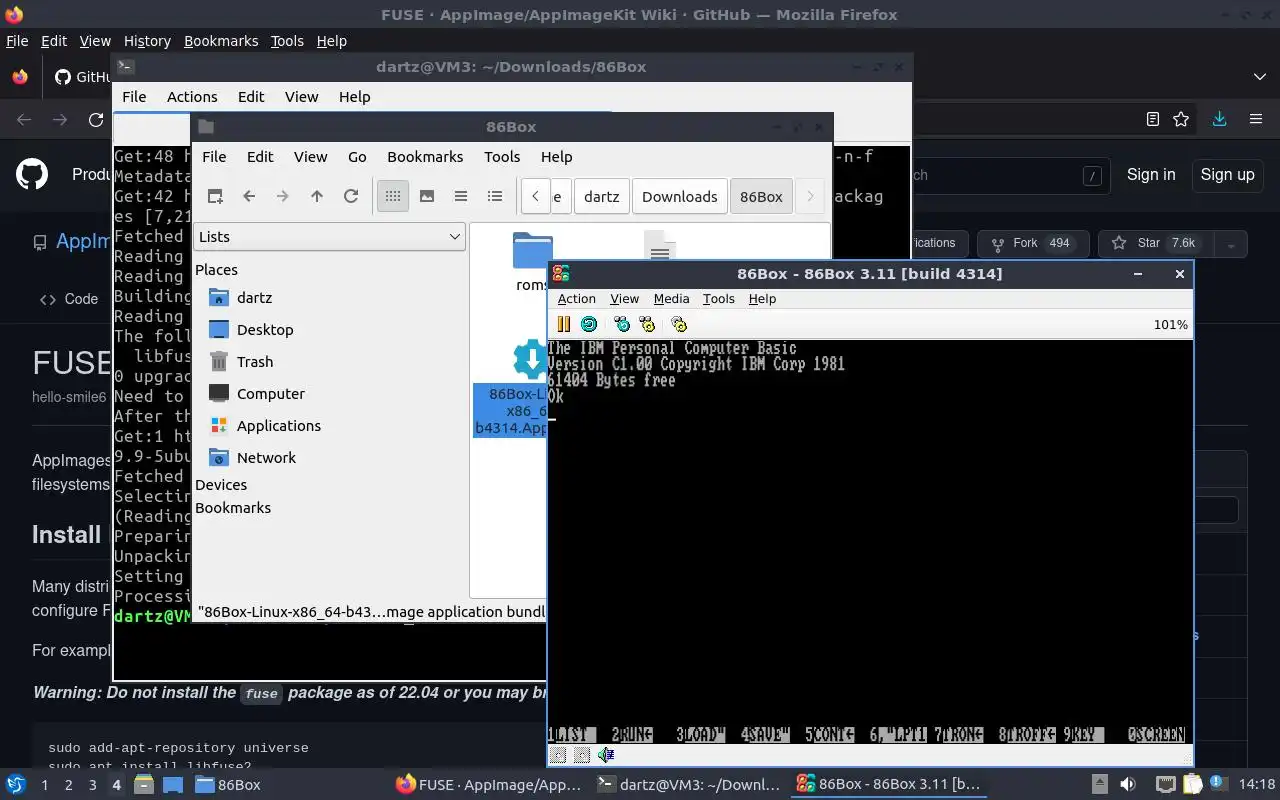Click the teal hard reset icon in 86Box
This screenshot has height=800, width=1280.
[x=589, y=324]
